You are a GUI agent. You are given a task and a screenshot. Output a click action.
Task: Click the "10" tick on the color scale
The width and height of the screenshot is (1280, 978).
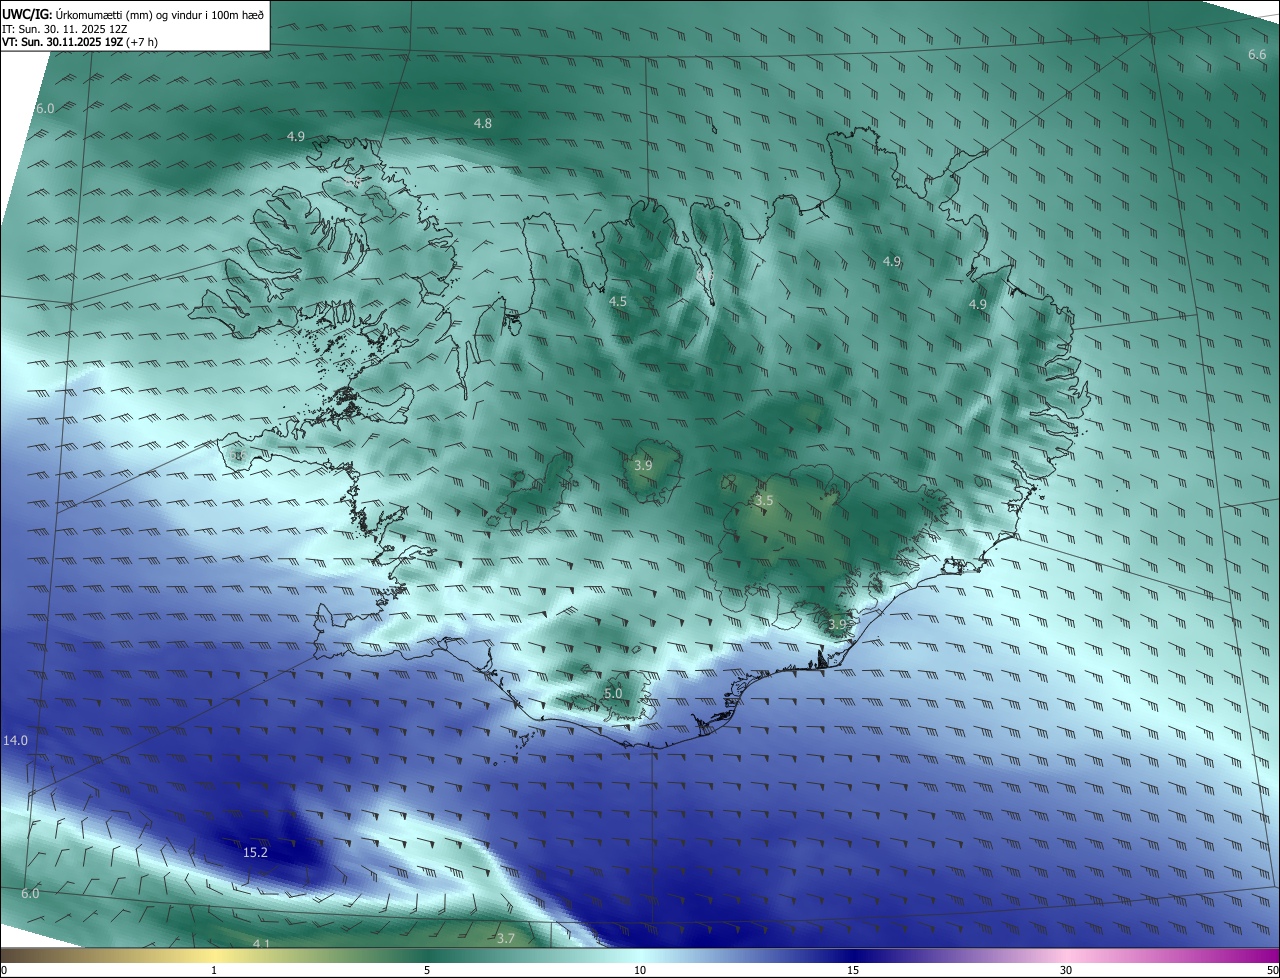[640, 970]
